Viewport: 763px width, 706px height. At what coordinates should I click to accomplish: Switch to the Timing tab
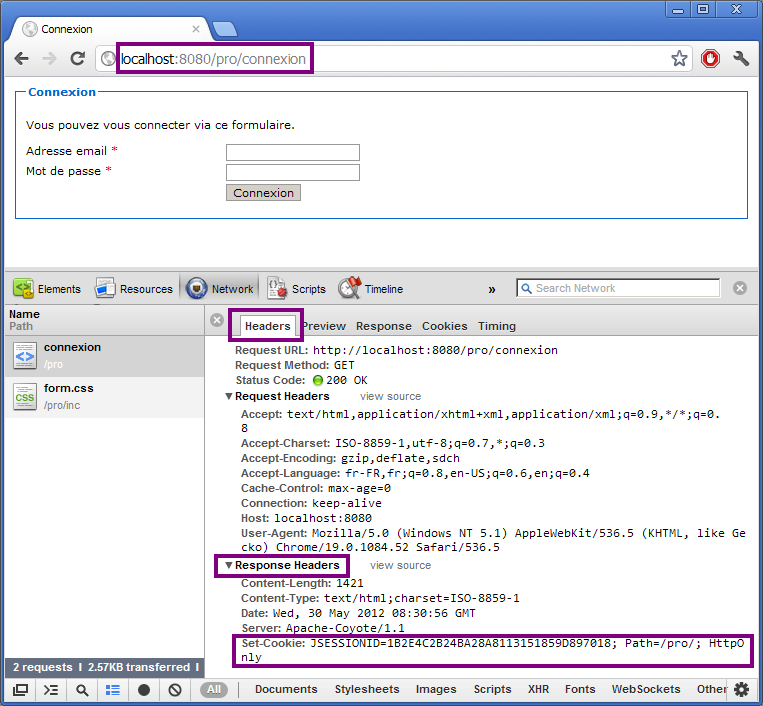pos(496,326)
